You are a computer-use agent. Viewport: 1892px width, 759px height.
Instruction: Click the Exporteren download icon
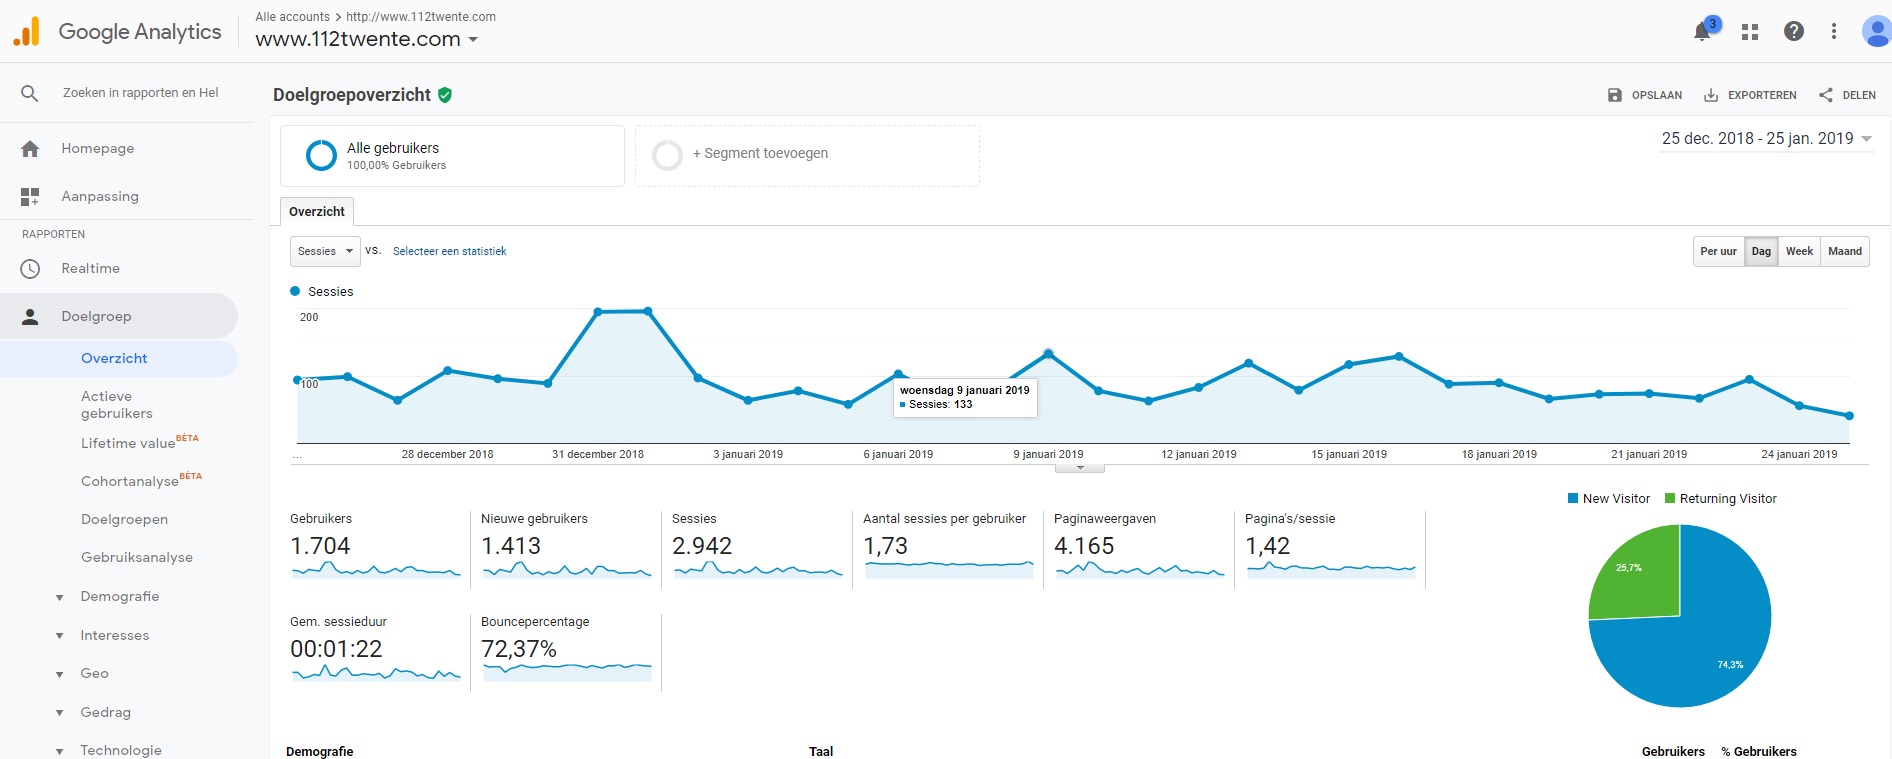[x=1711, y=95]
